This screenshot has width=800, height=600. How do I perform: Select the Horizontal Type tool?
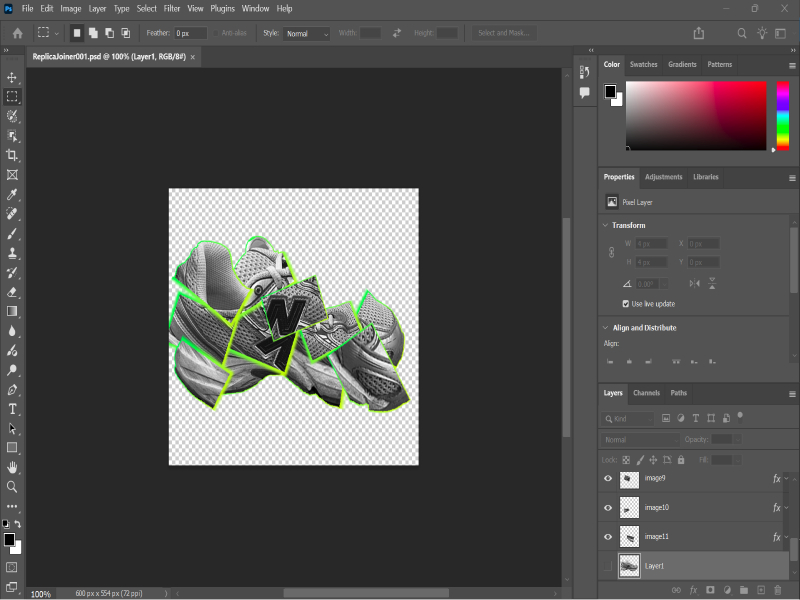[x=12, y=409]
